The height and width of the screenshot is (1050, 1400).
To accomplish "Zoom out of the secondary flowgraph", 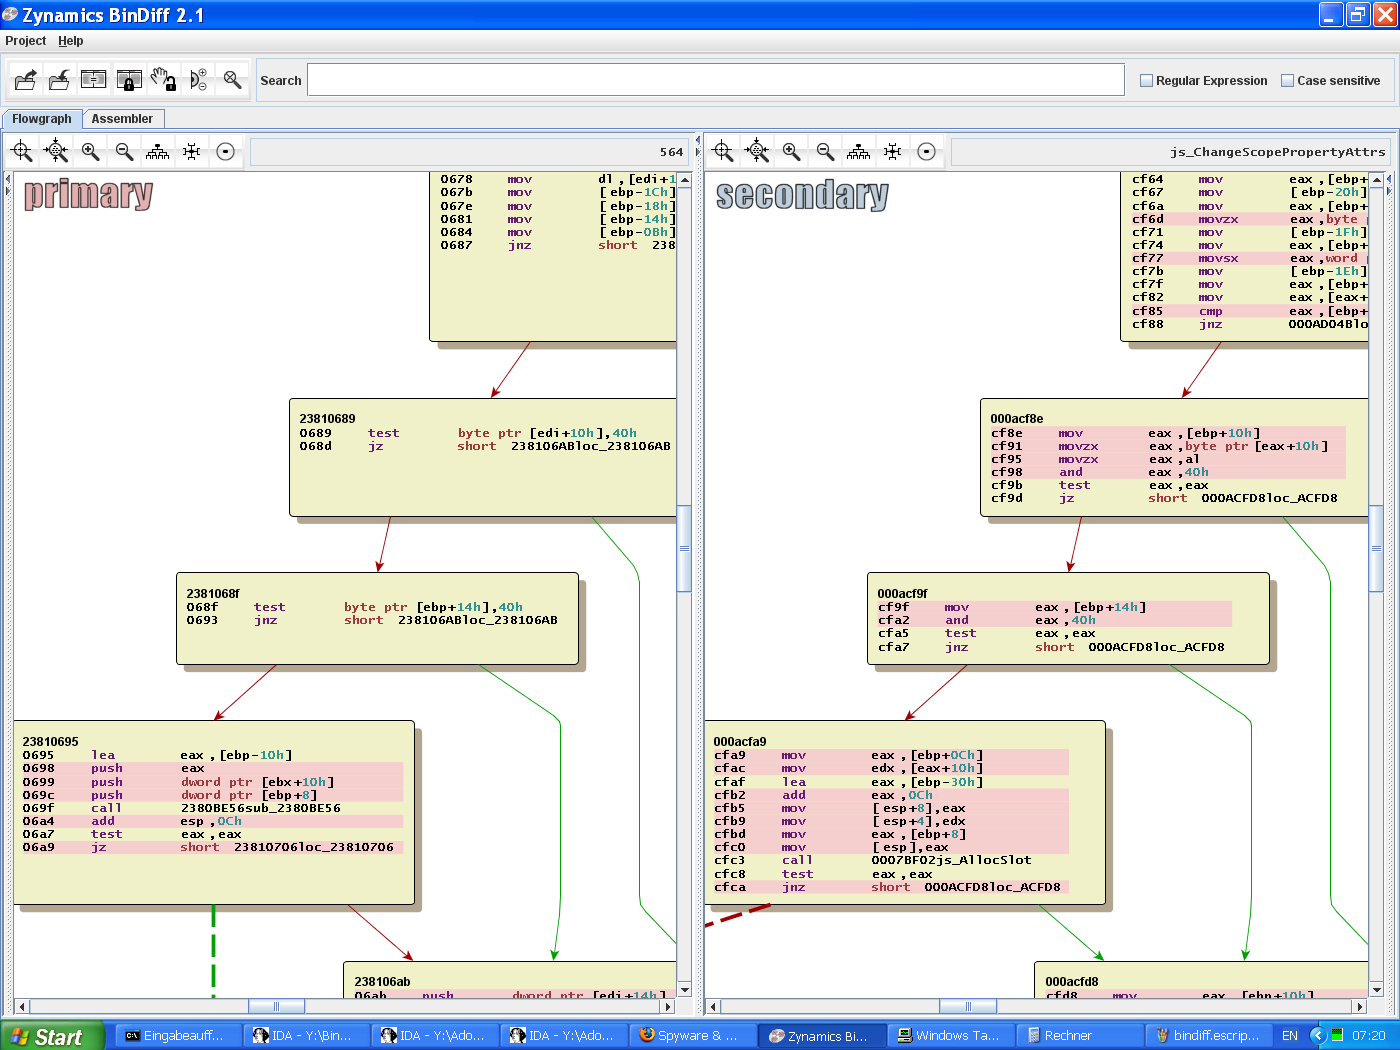I will click(825, 150).
